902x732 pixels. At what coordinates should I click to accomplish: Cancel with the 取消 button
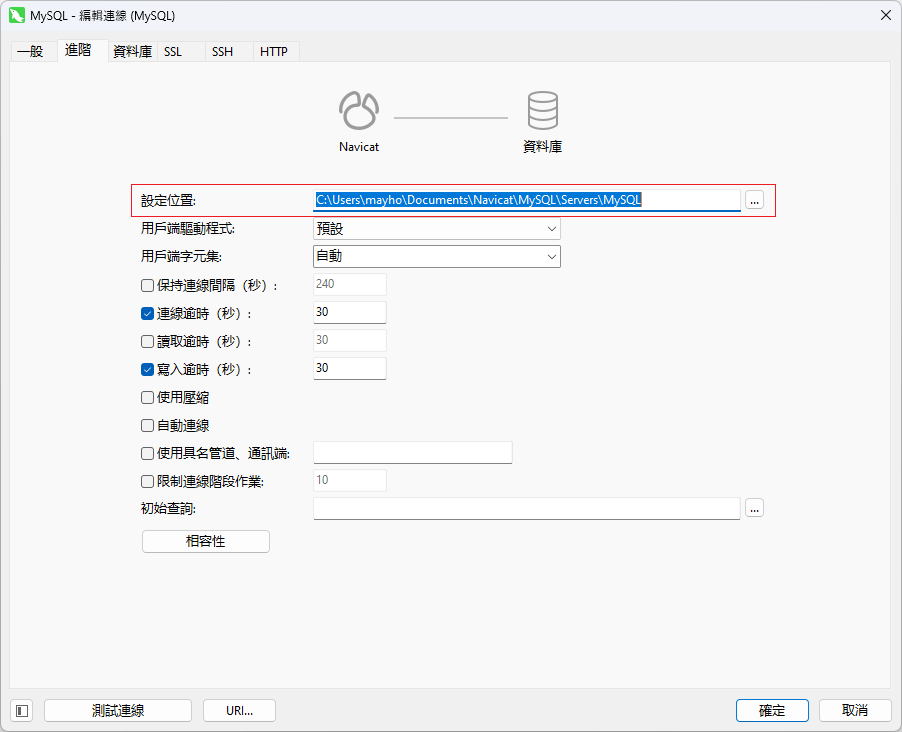[855, 711]
